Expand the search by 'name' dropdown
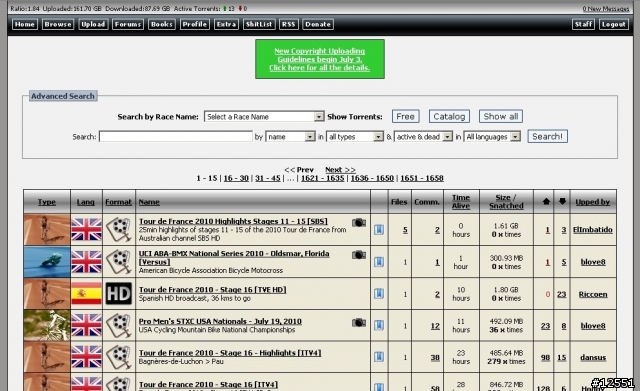The height and width of the screenshot is (391, 640). point(290,136)
